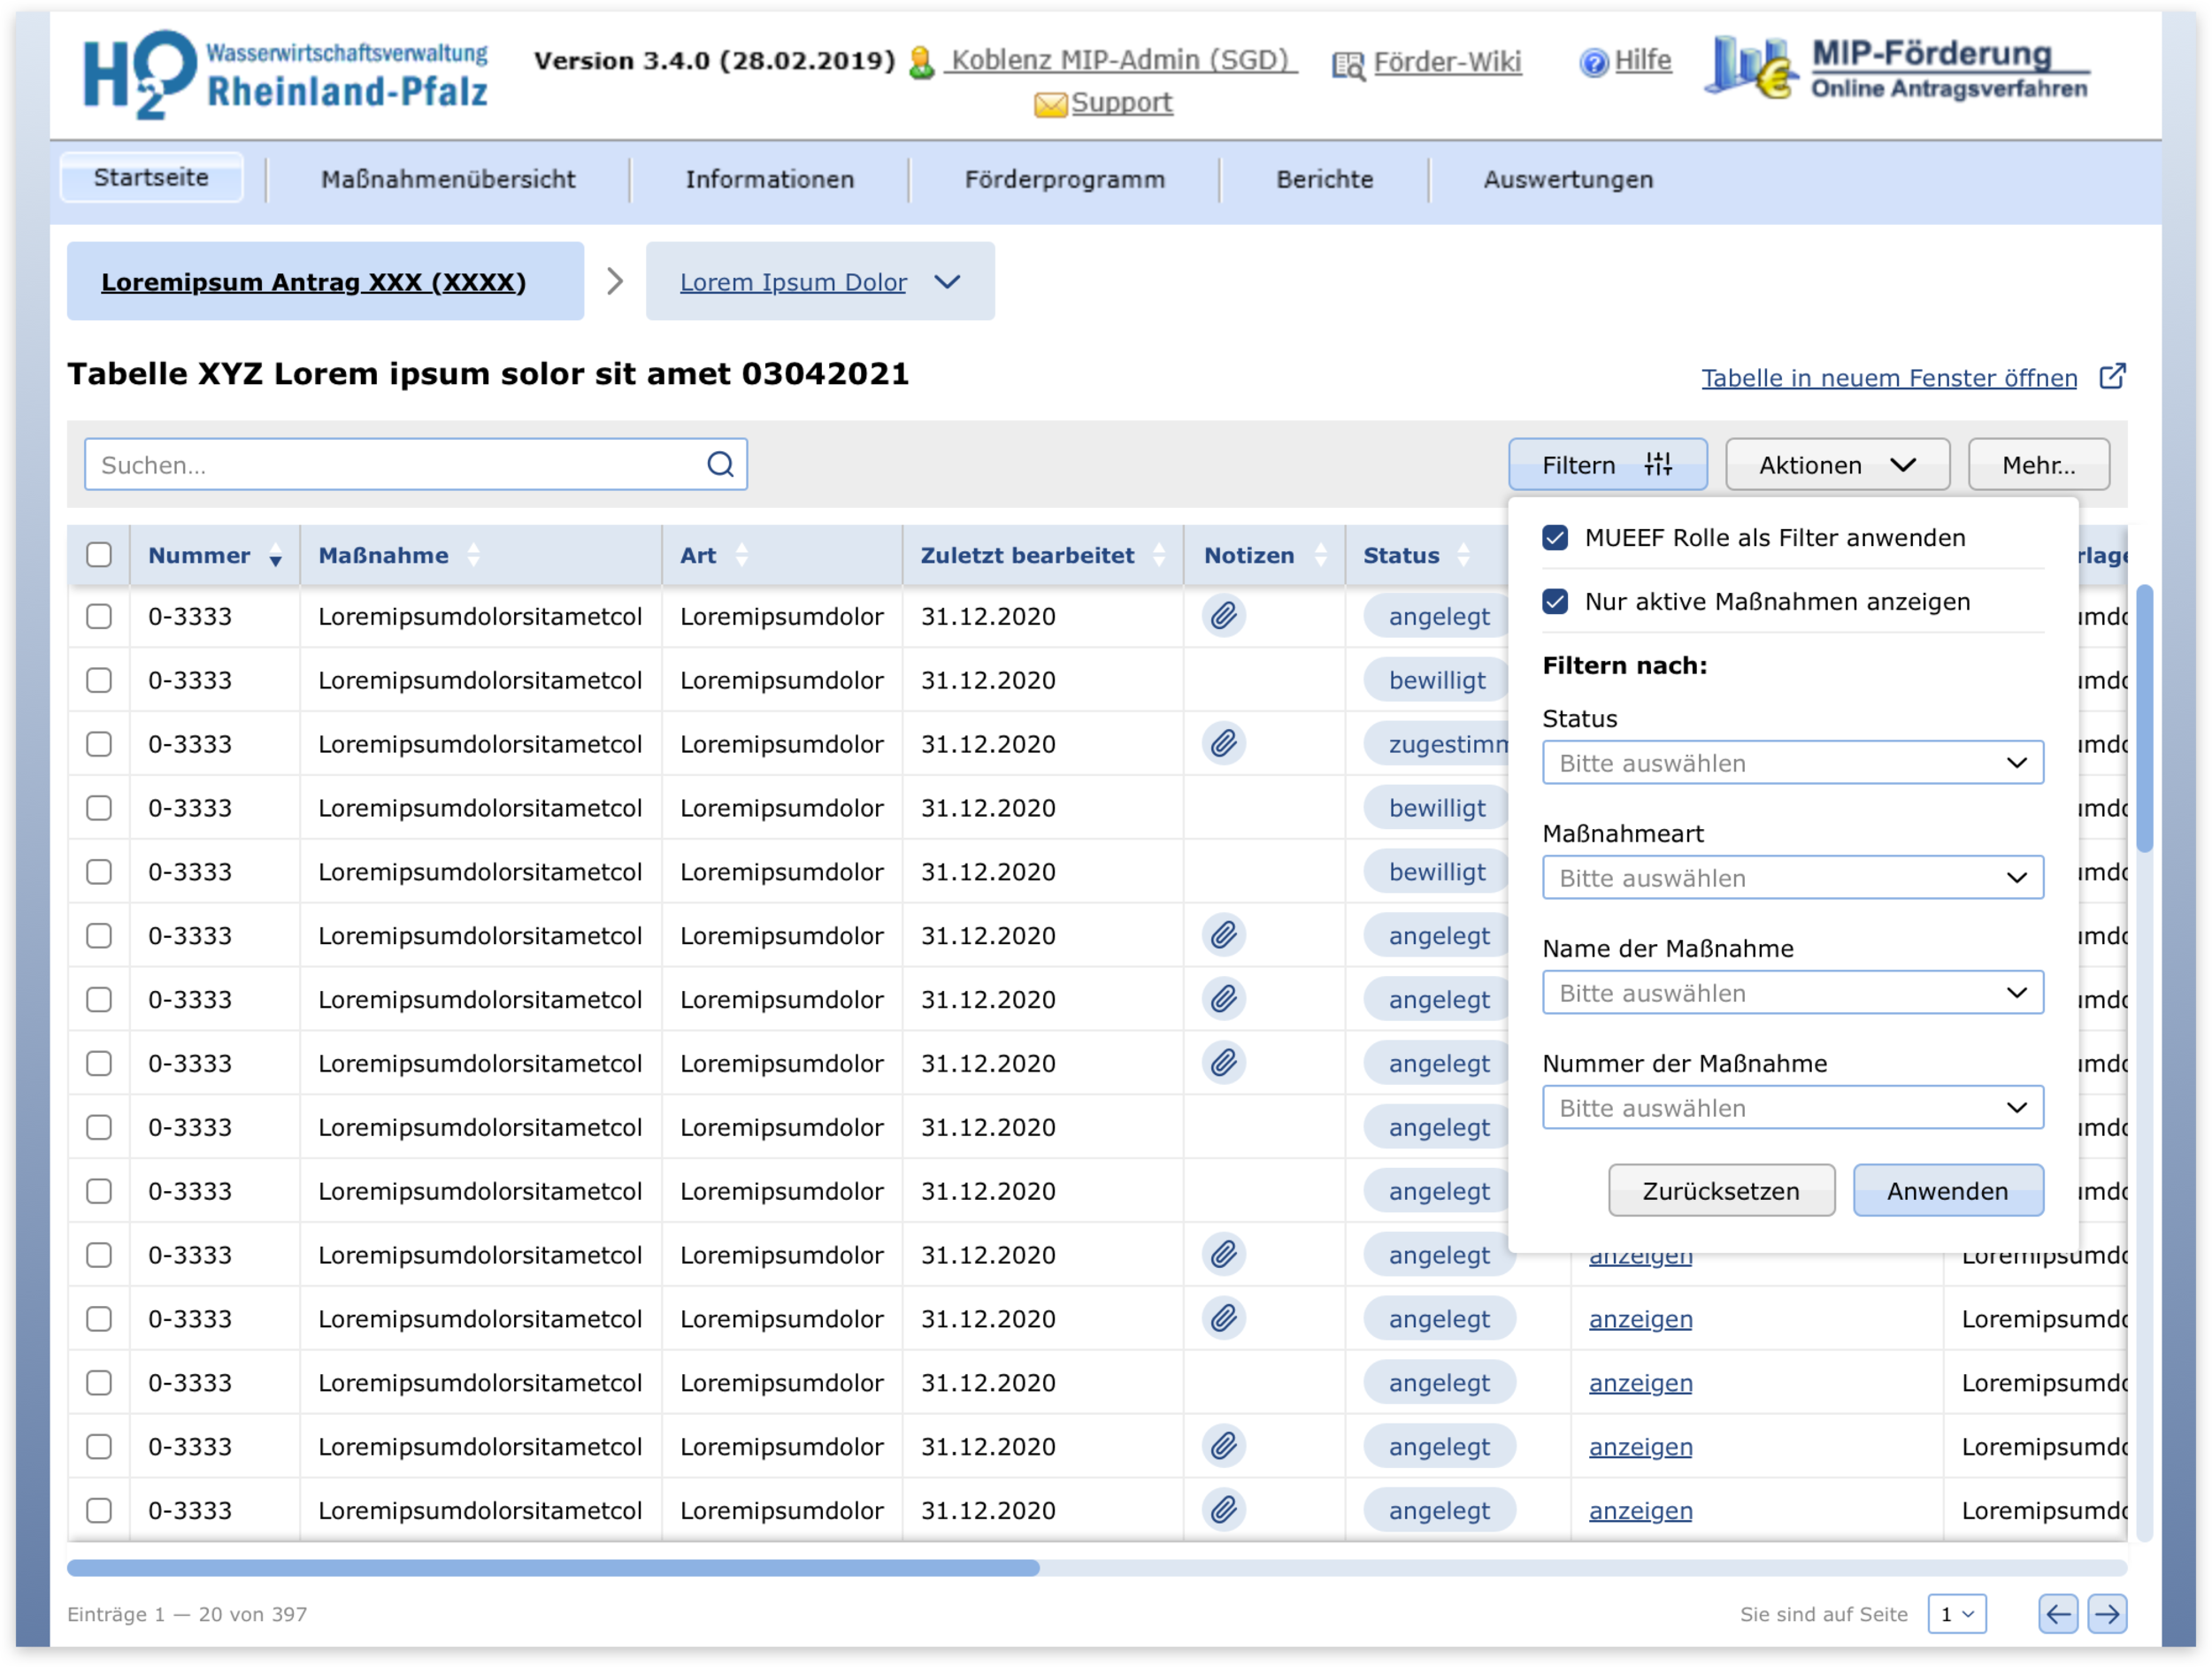The image size is (2212, 1667).
Task: Click the open-in-new-window external link icon
Action: (x=2112, y=377)
